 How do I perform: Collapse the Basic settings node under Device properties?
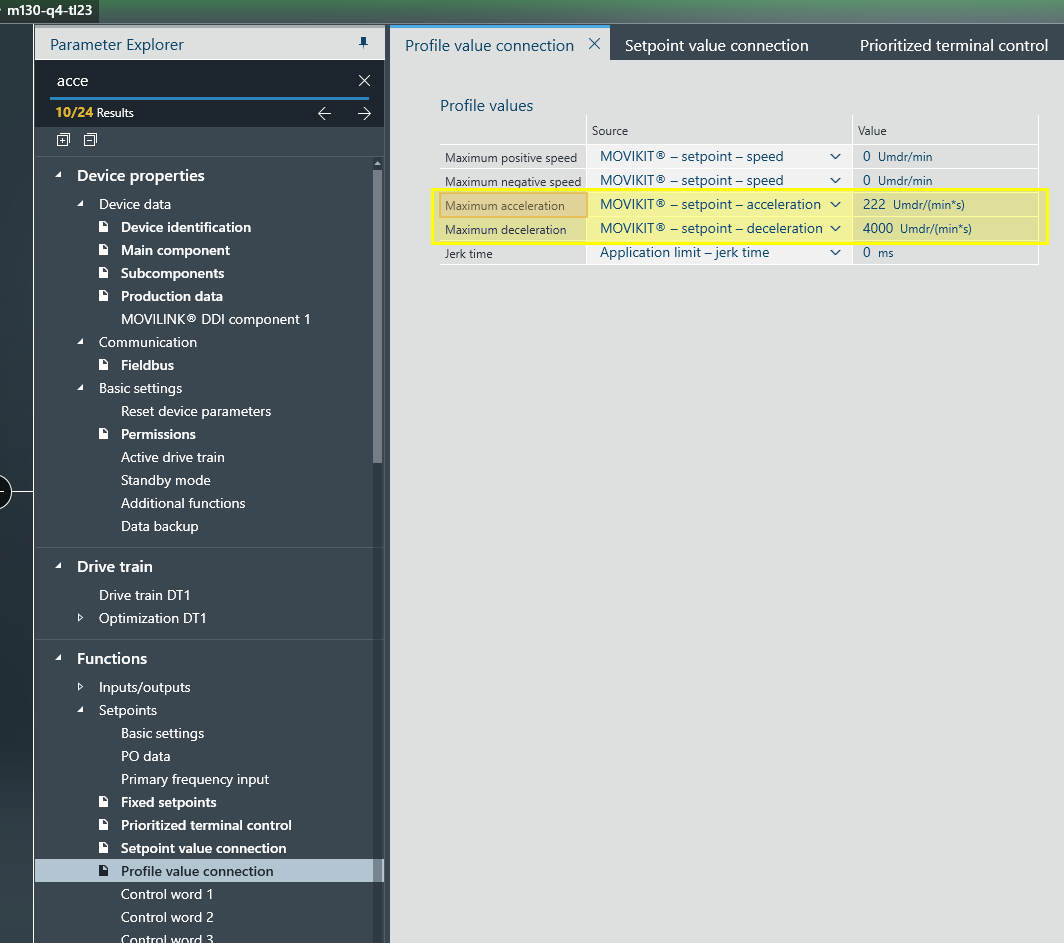pos(81,388)
